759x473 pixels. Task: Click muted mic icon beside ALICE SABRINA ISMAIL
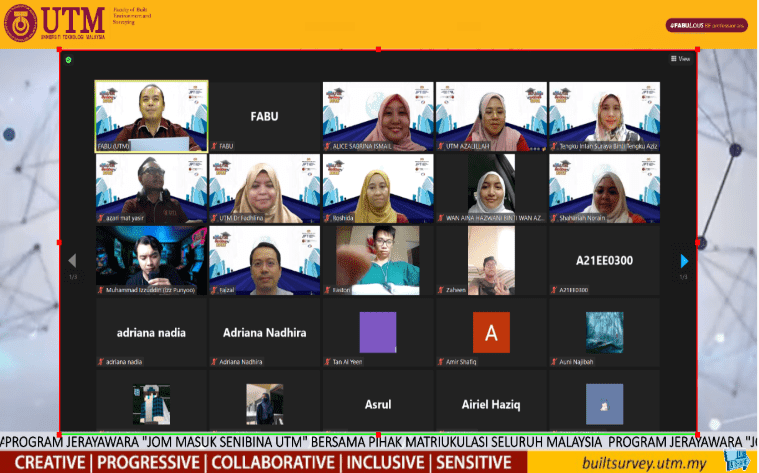[327, 146]
